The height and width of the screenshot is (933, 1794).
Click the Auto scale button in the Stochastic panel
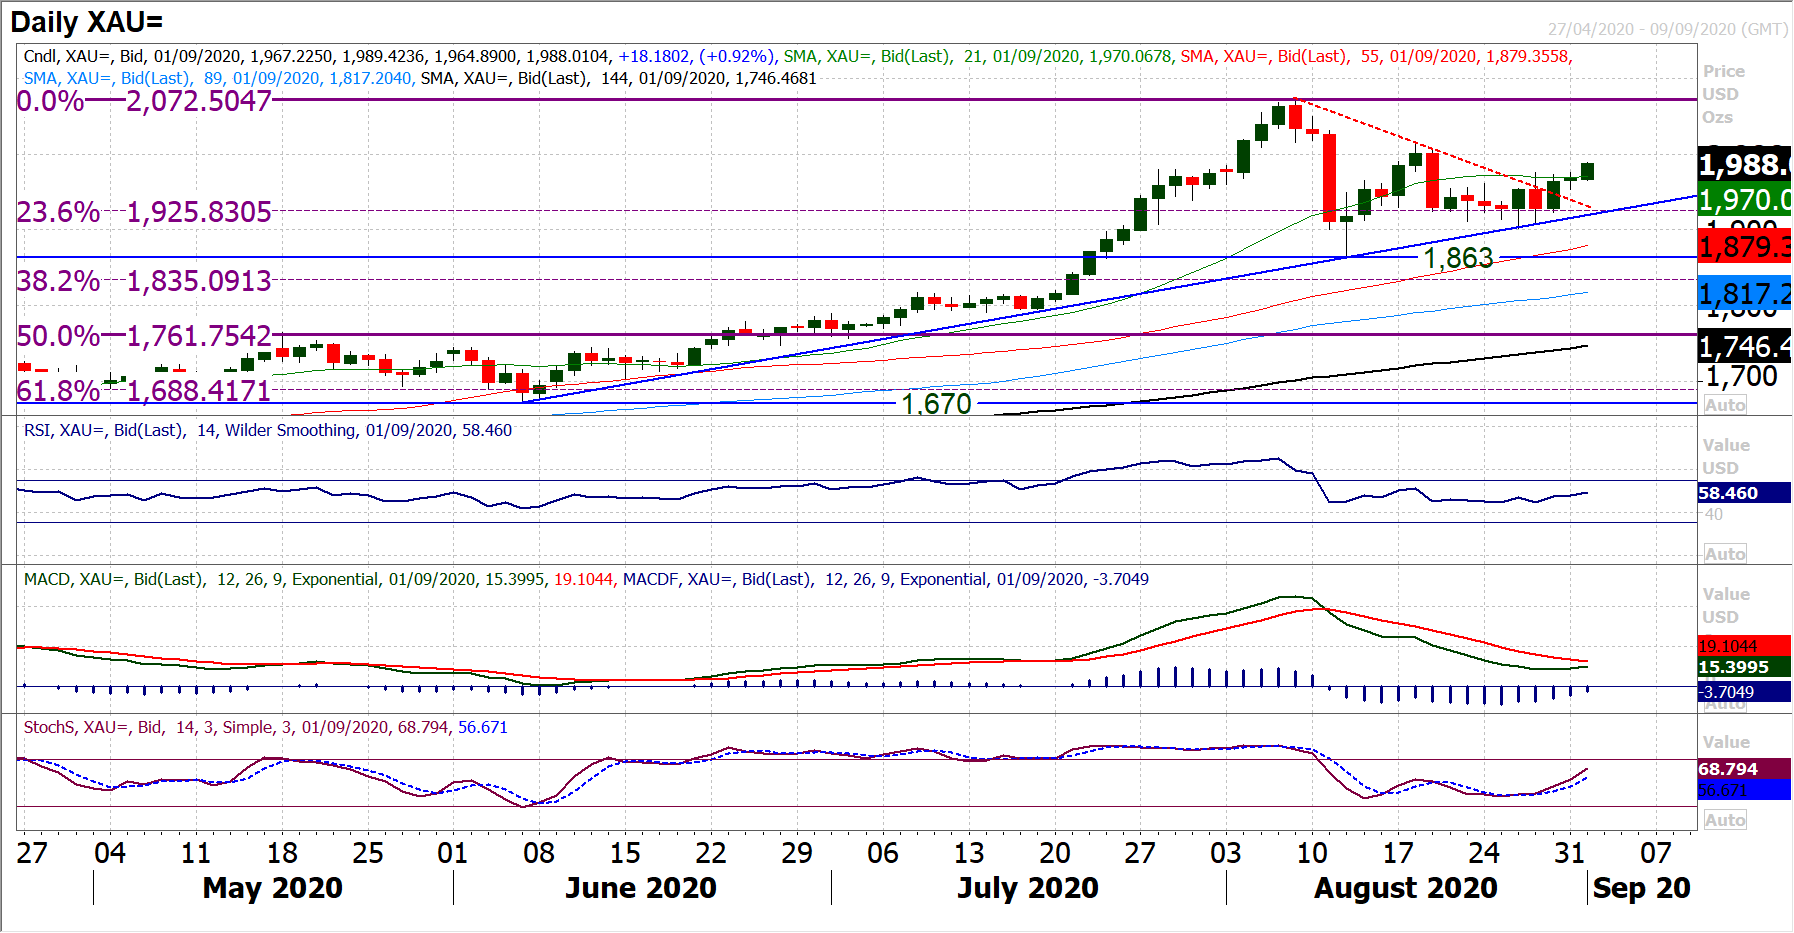coord(1725,820)
